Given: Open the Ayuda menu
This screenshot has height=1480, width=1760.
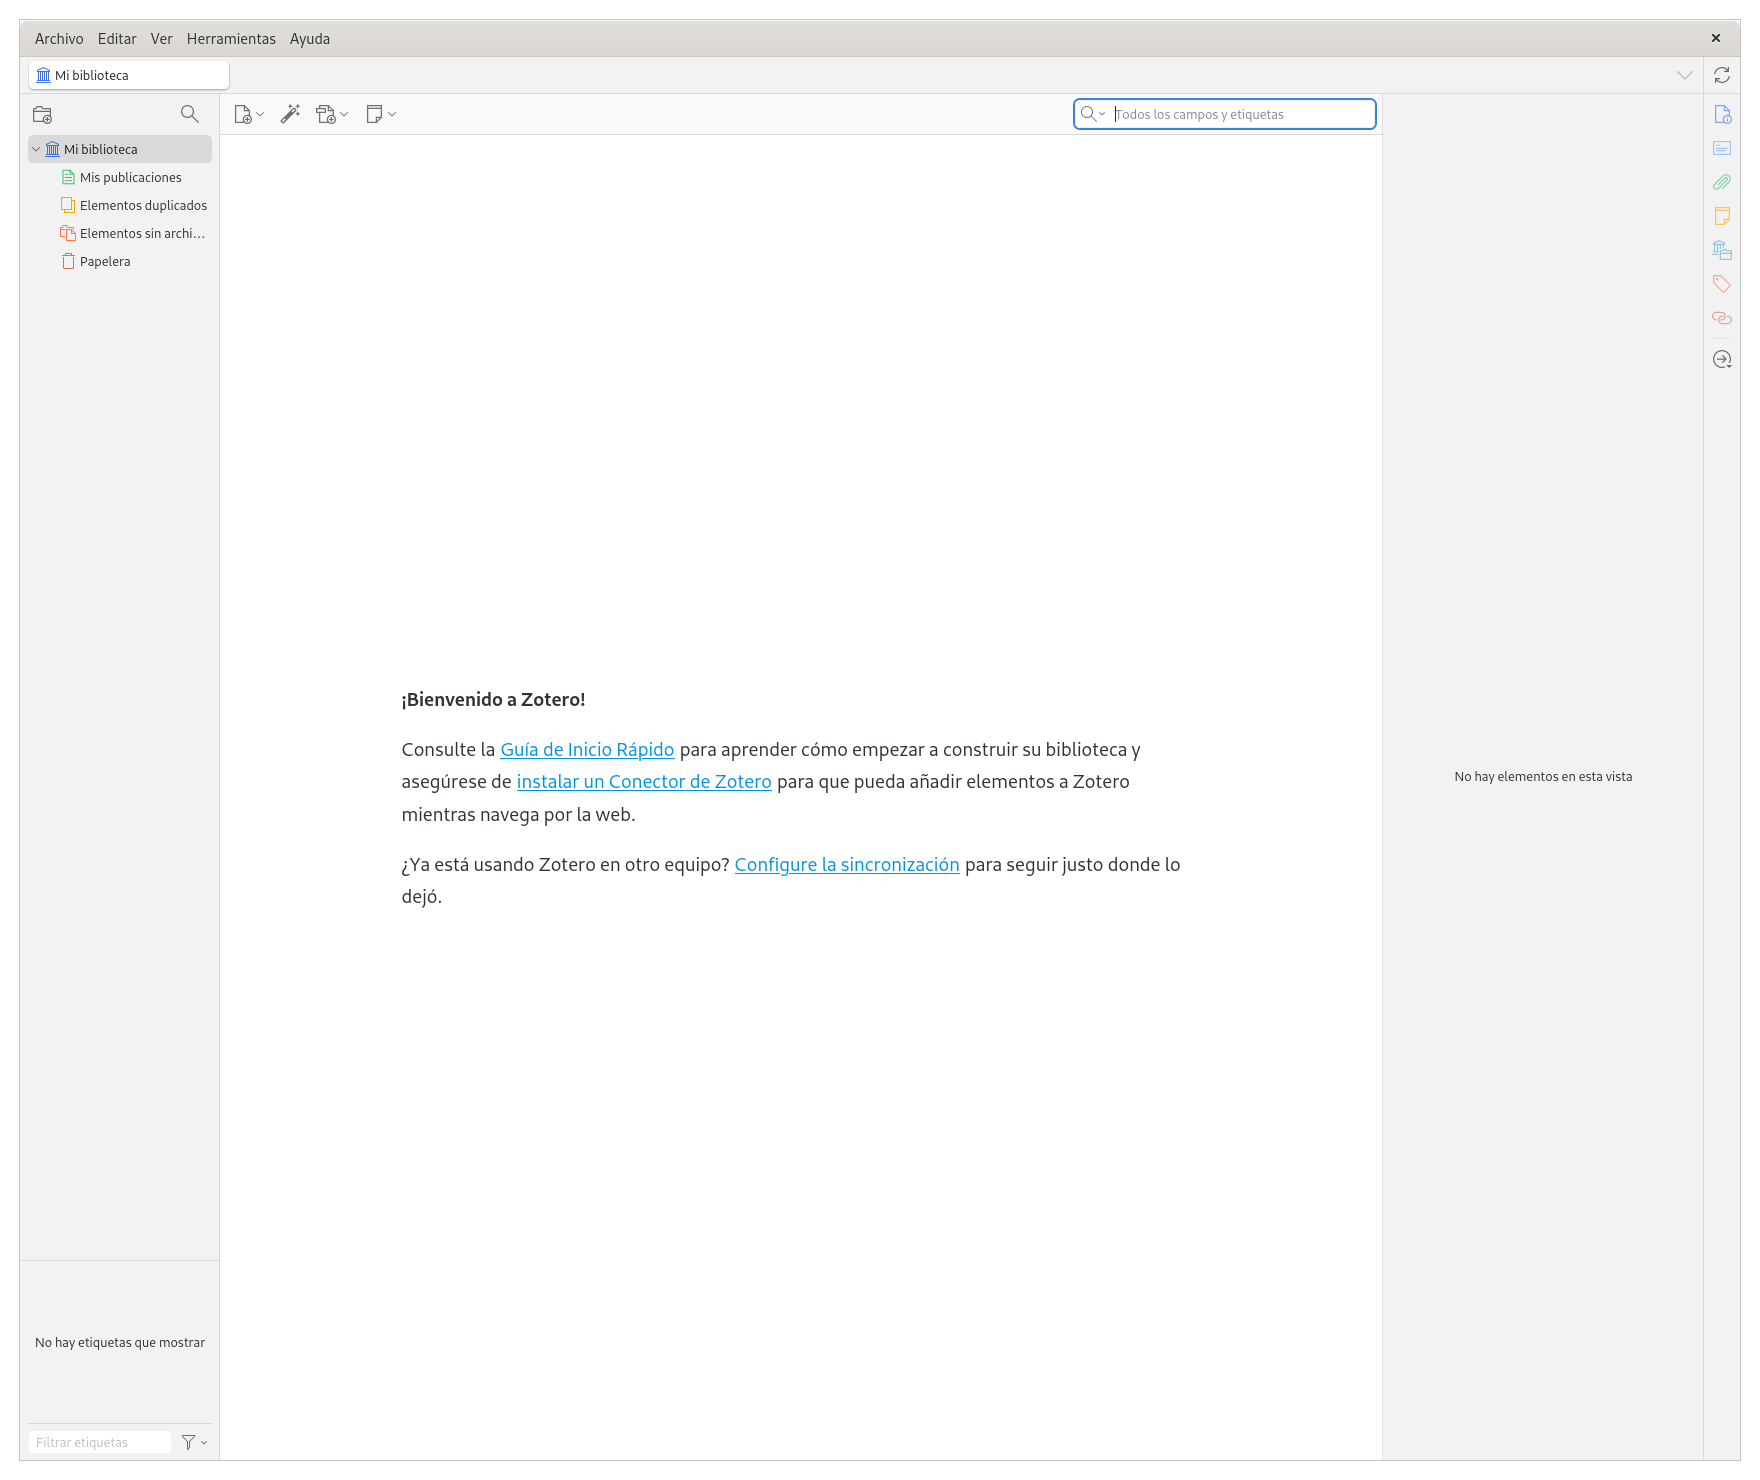Looking at the screenshot, I should [310, 39].
